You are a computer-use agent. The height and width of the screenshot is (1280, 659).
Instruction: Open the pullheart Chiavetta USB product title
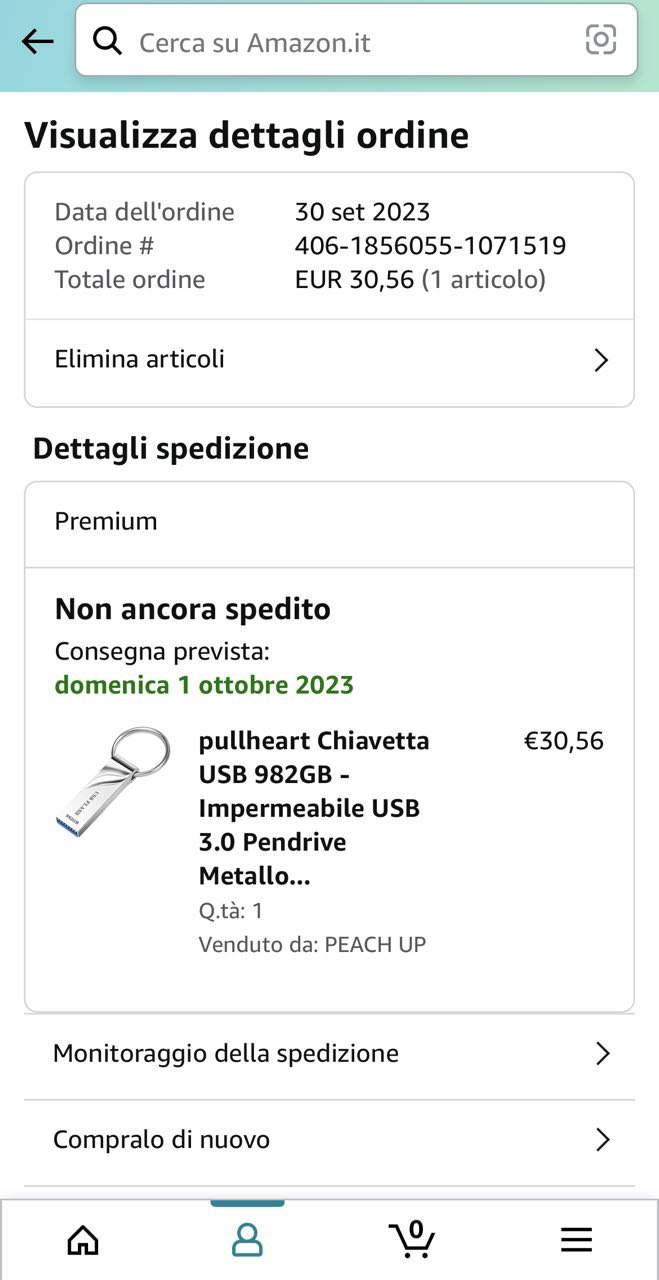(x=314, y=808)
